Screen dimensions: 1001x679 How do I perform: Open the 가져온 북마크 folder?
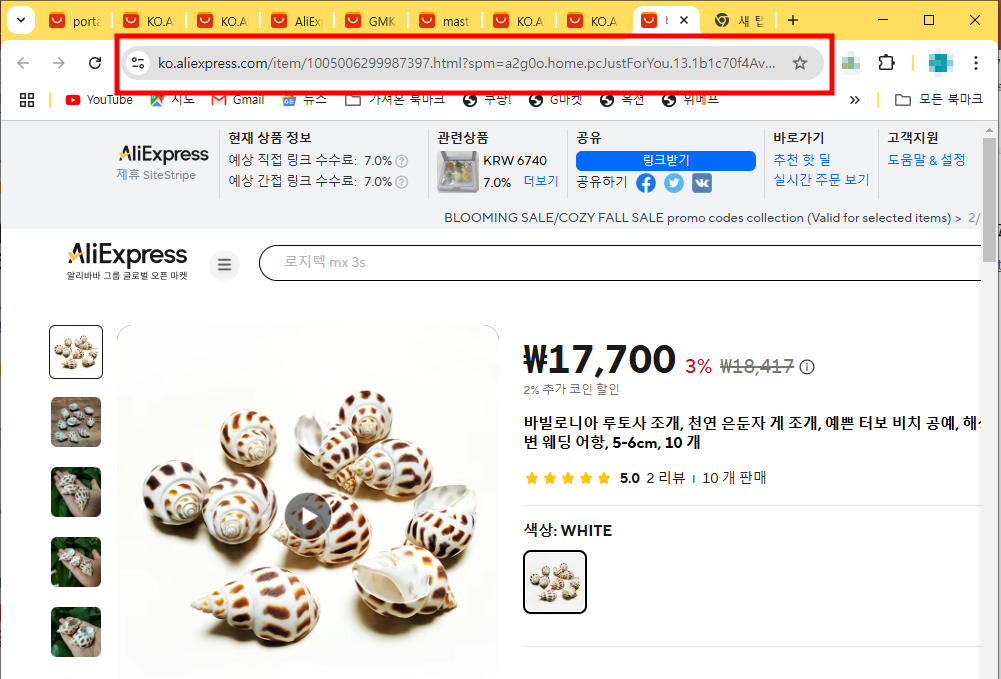tap(395, 100)
